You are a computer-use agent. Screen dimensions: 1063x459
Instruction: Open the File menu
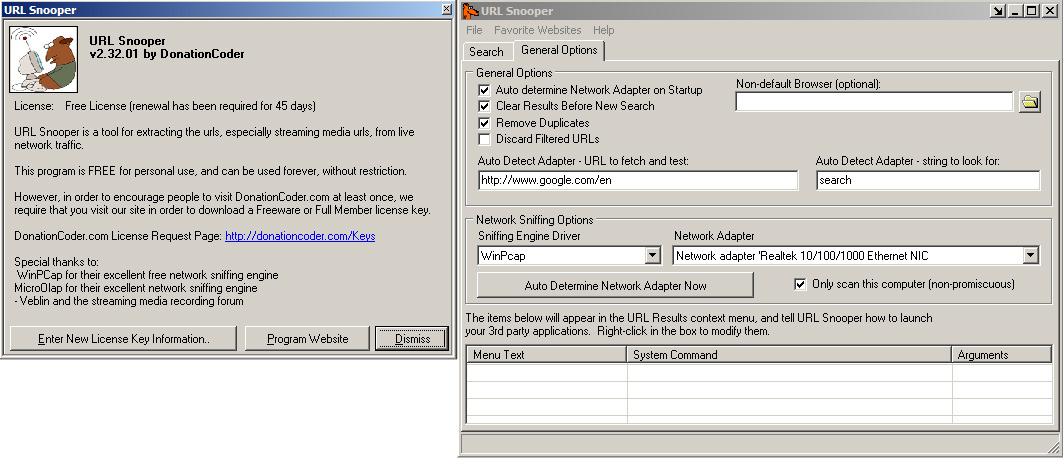pos(475,30)
